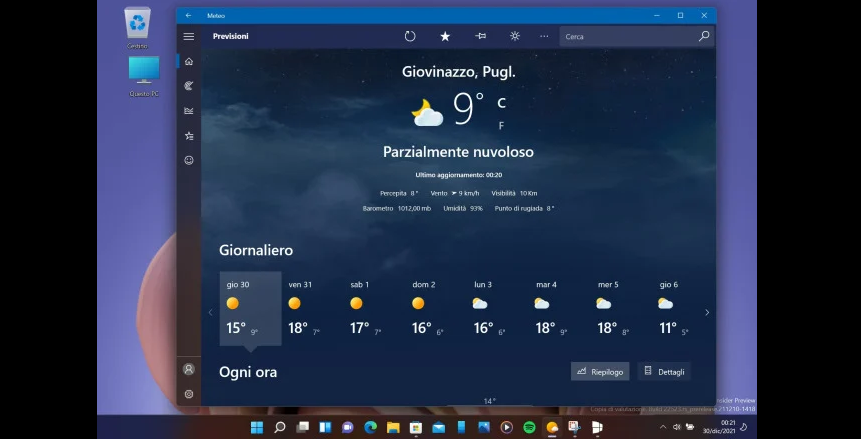Add Giovinazzo to favorites with the star icon
Viewport: 861px width, 439px height.
pos(445,36)
